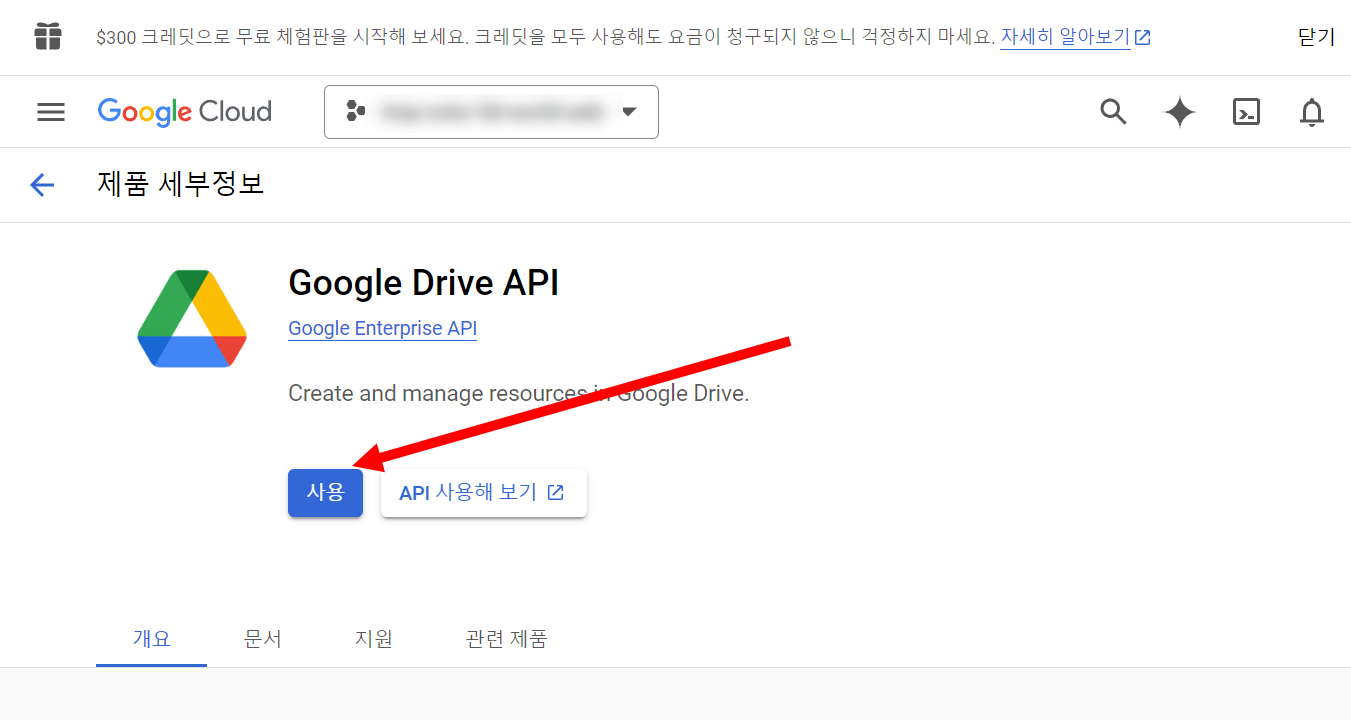This screenshot has height=720, width=1351.
Task: Click the 제품 세부정보 page title
Action: point(181,184)
